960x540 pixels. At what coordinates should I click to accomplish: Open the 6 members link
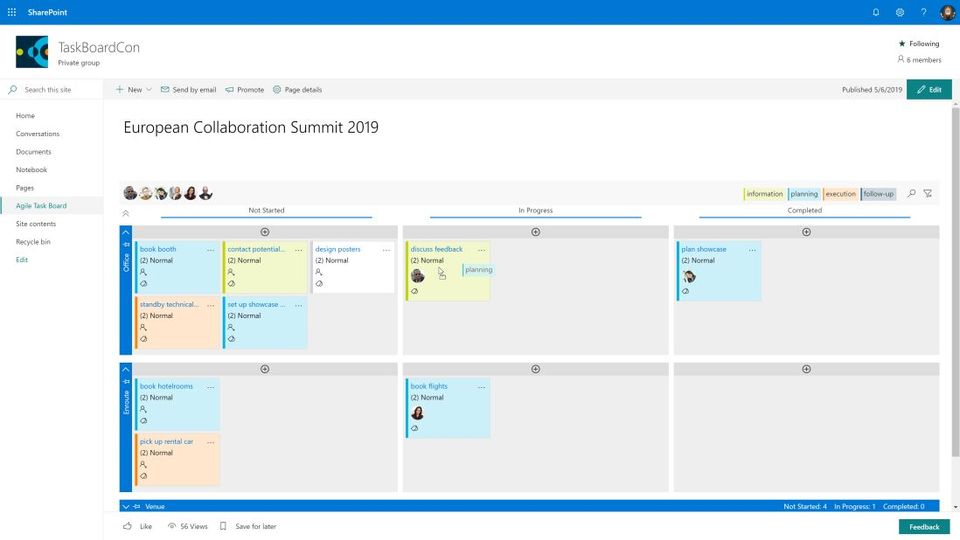pyautogui.click(x=920, y=59)
